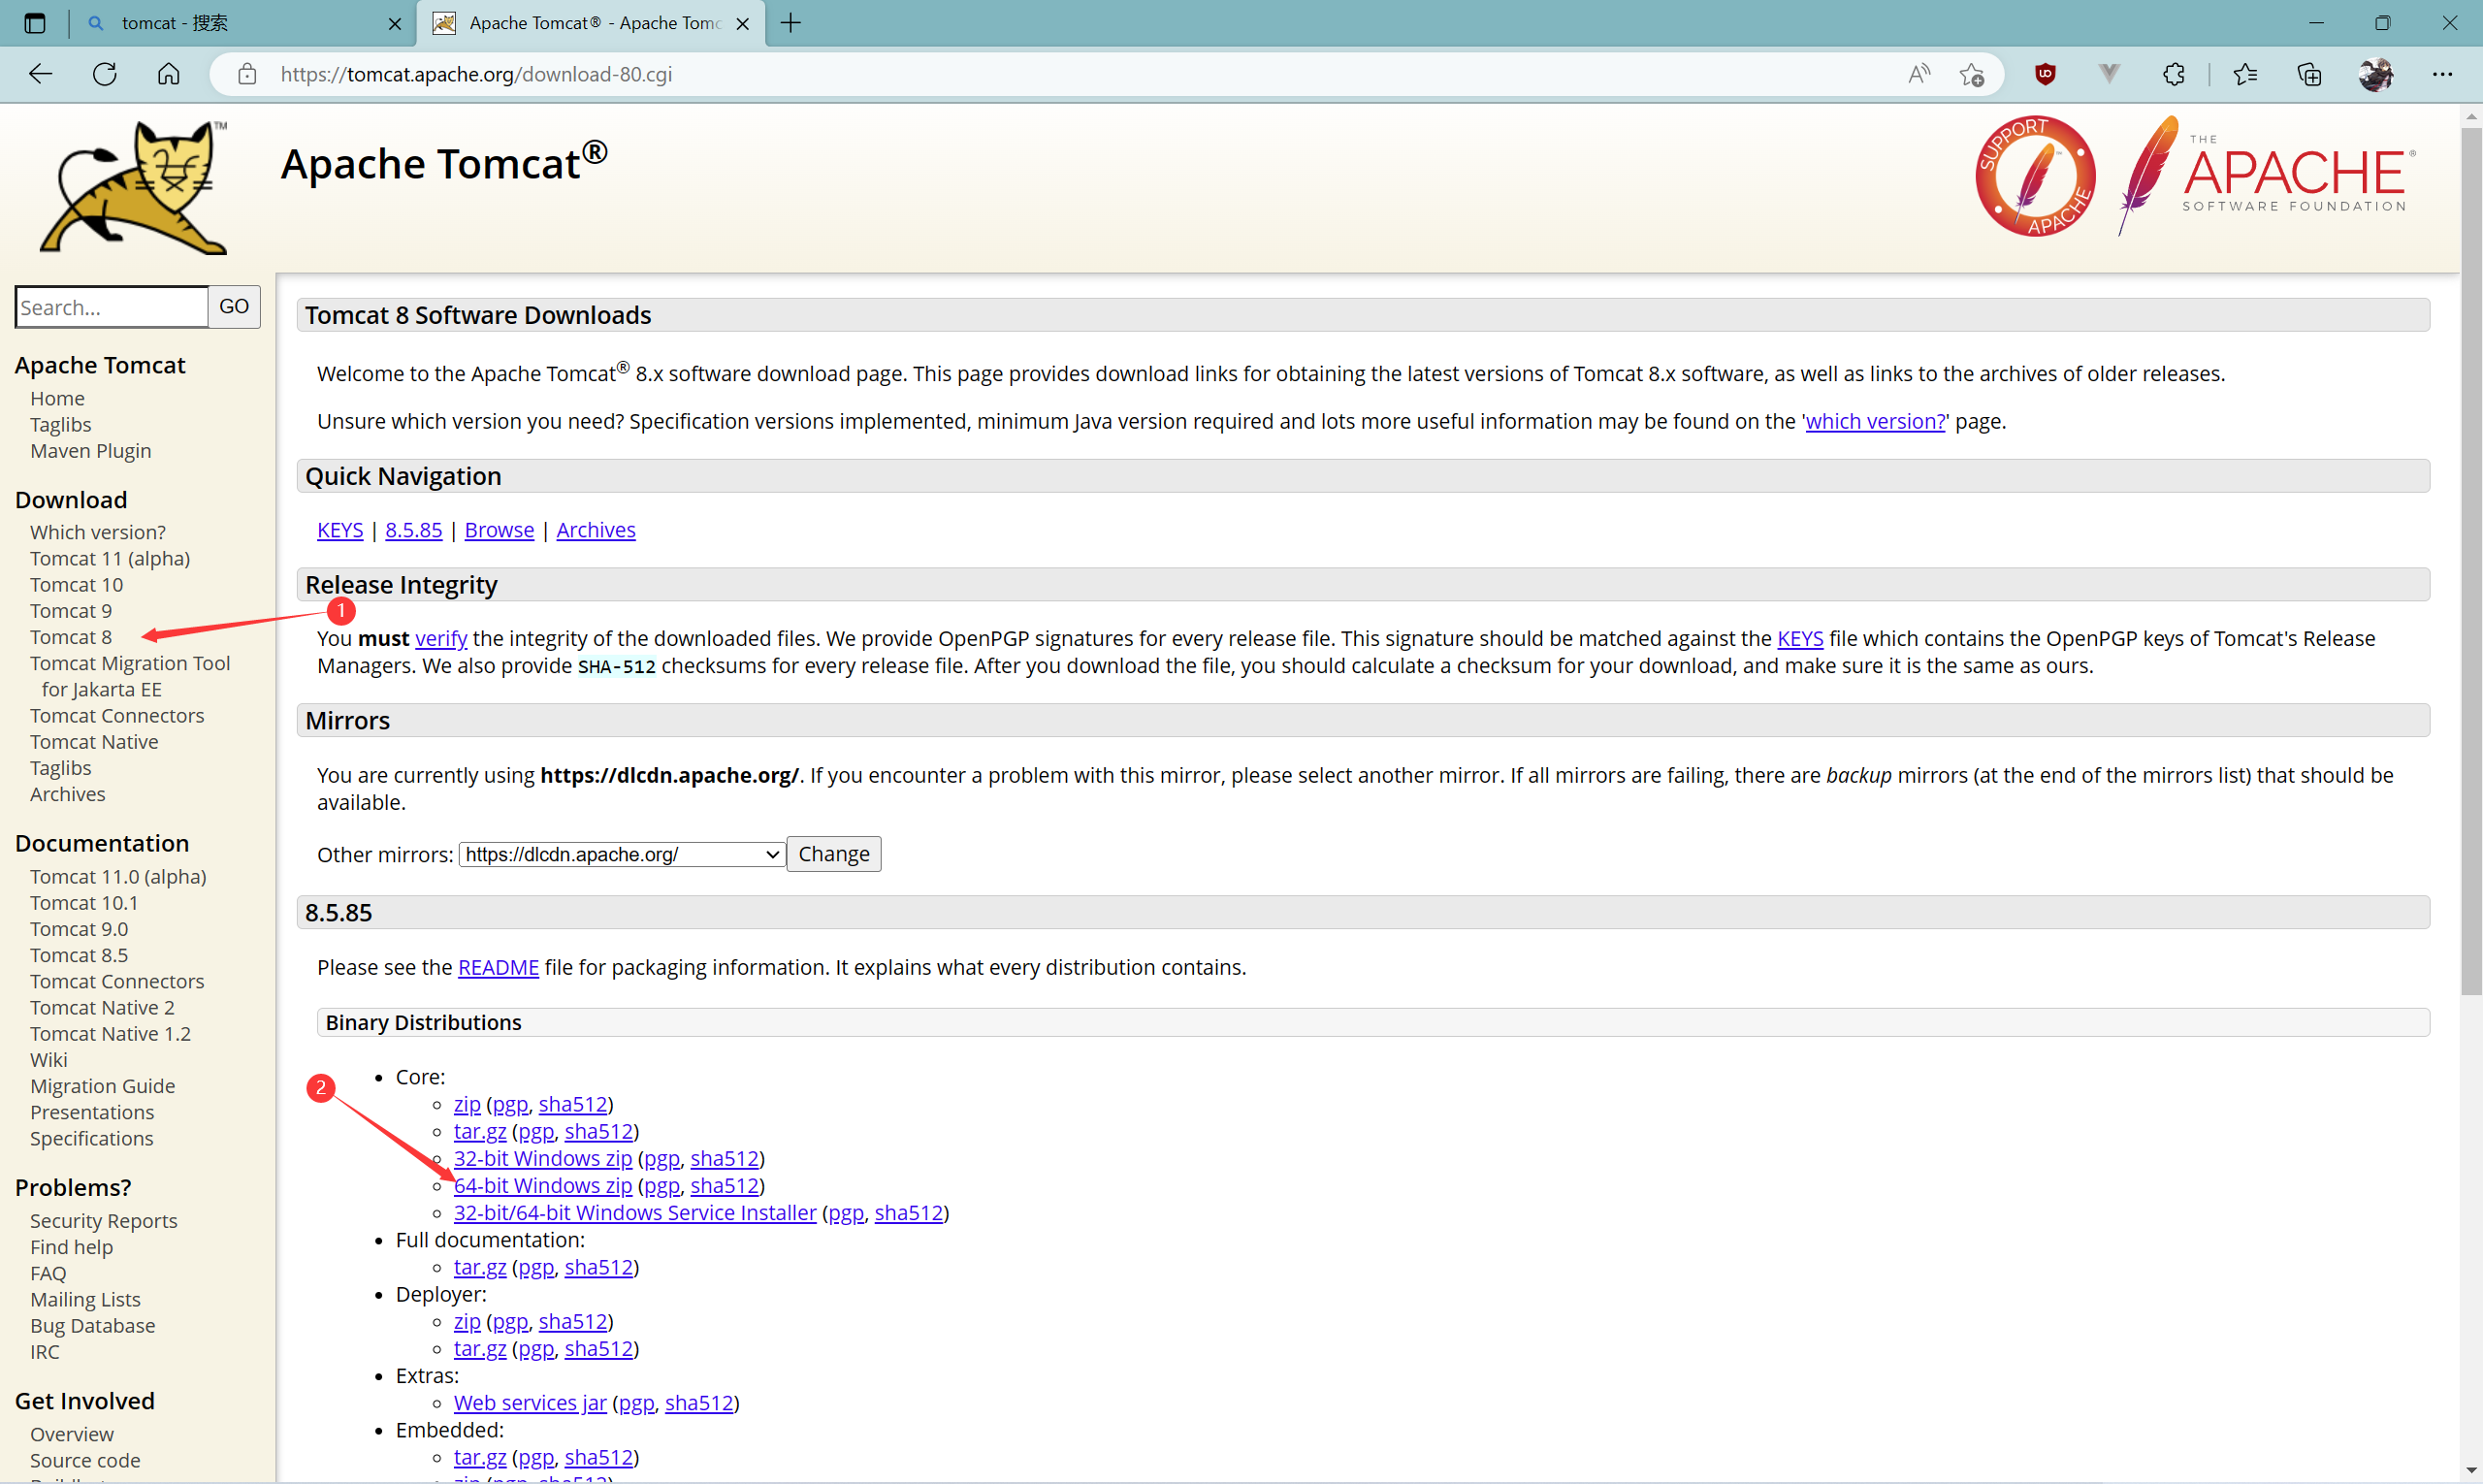Expand the Other mirrors dropdown

(x=621, y=854)
